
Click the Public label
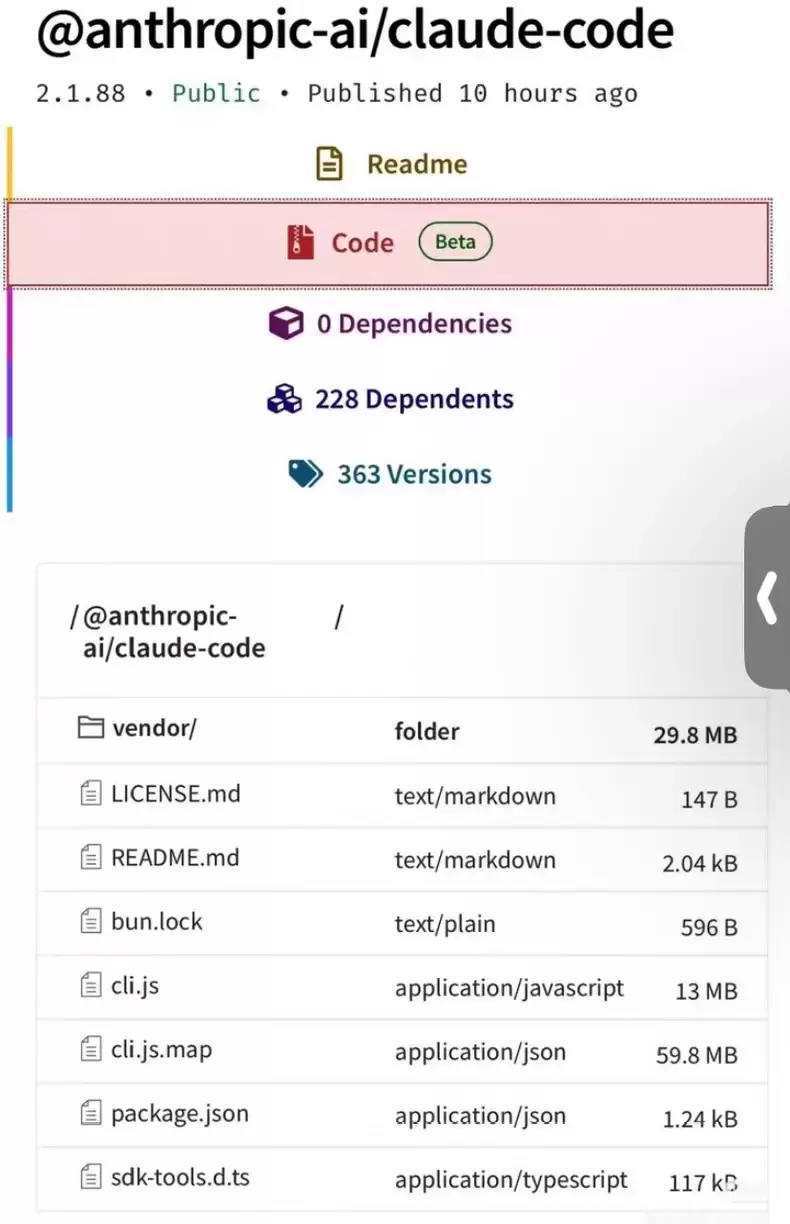click(x=216, y=94)
